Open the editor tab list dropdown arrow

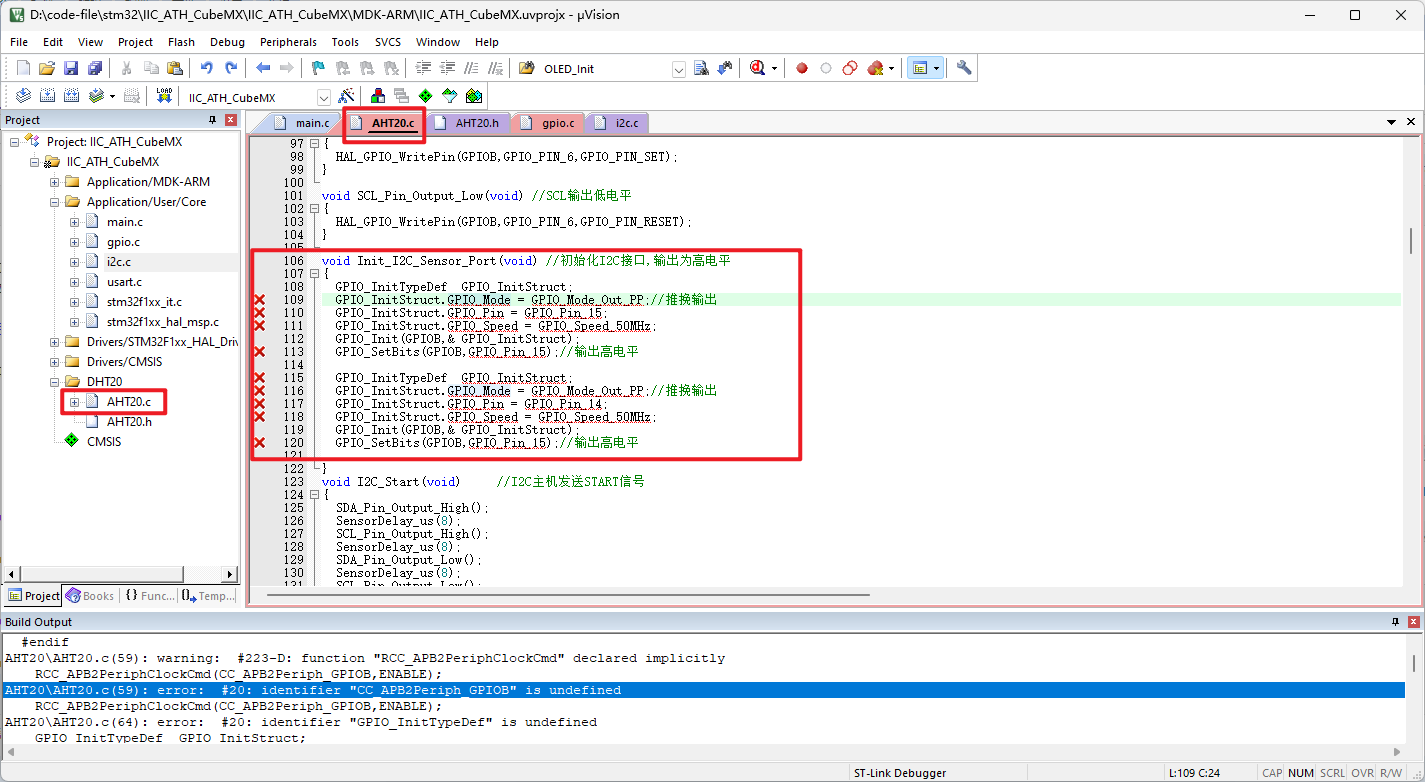1392,122
